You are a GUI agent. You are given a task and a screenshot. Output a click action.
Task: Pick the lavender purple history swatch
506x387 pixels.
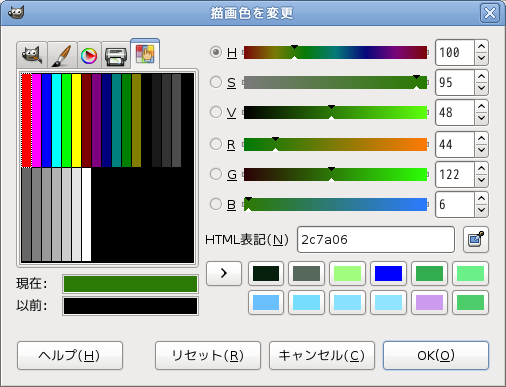(x=429, y=302)
